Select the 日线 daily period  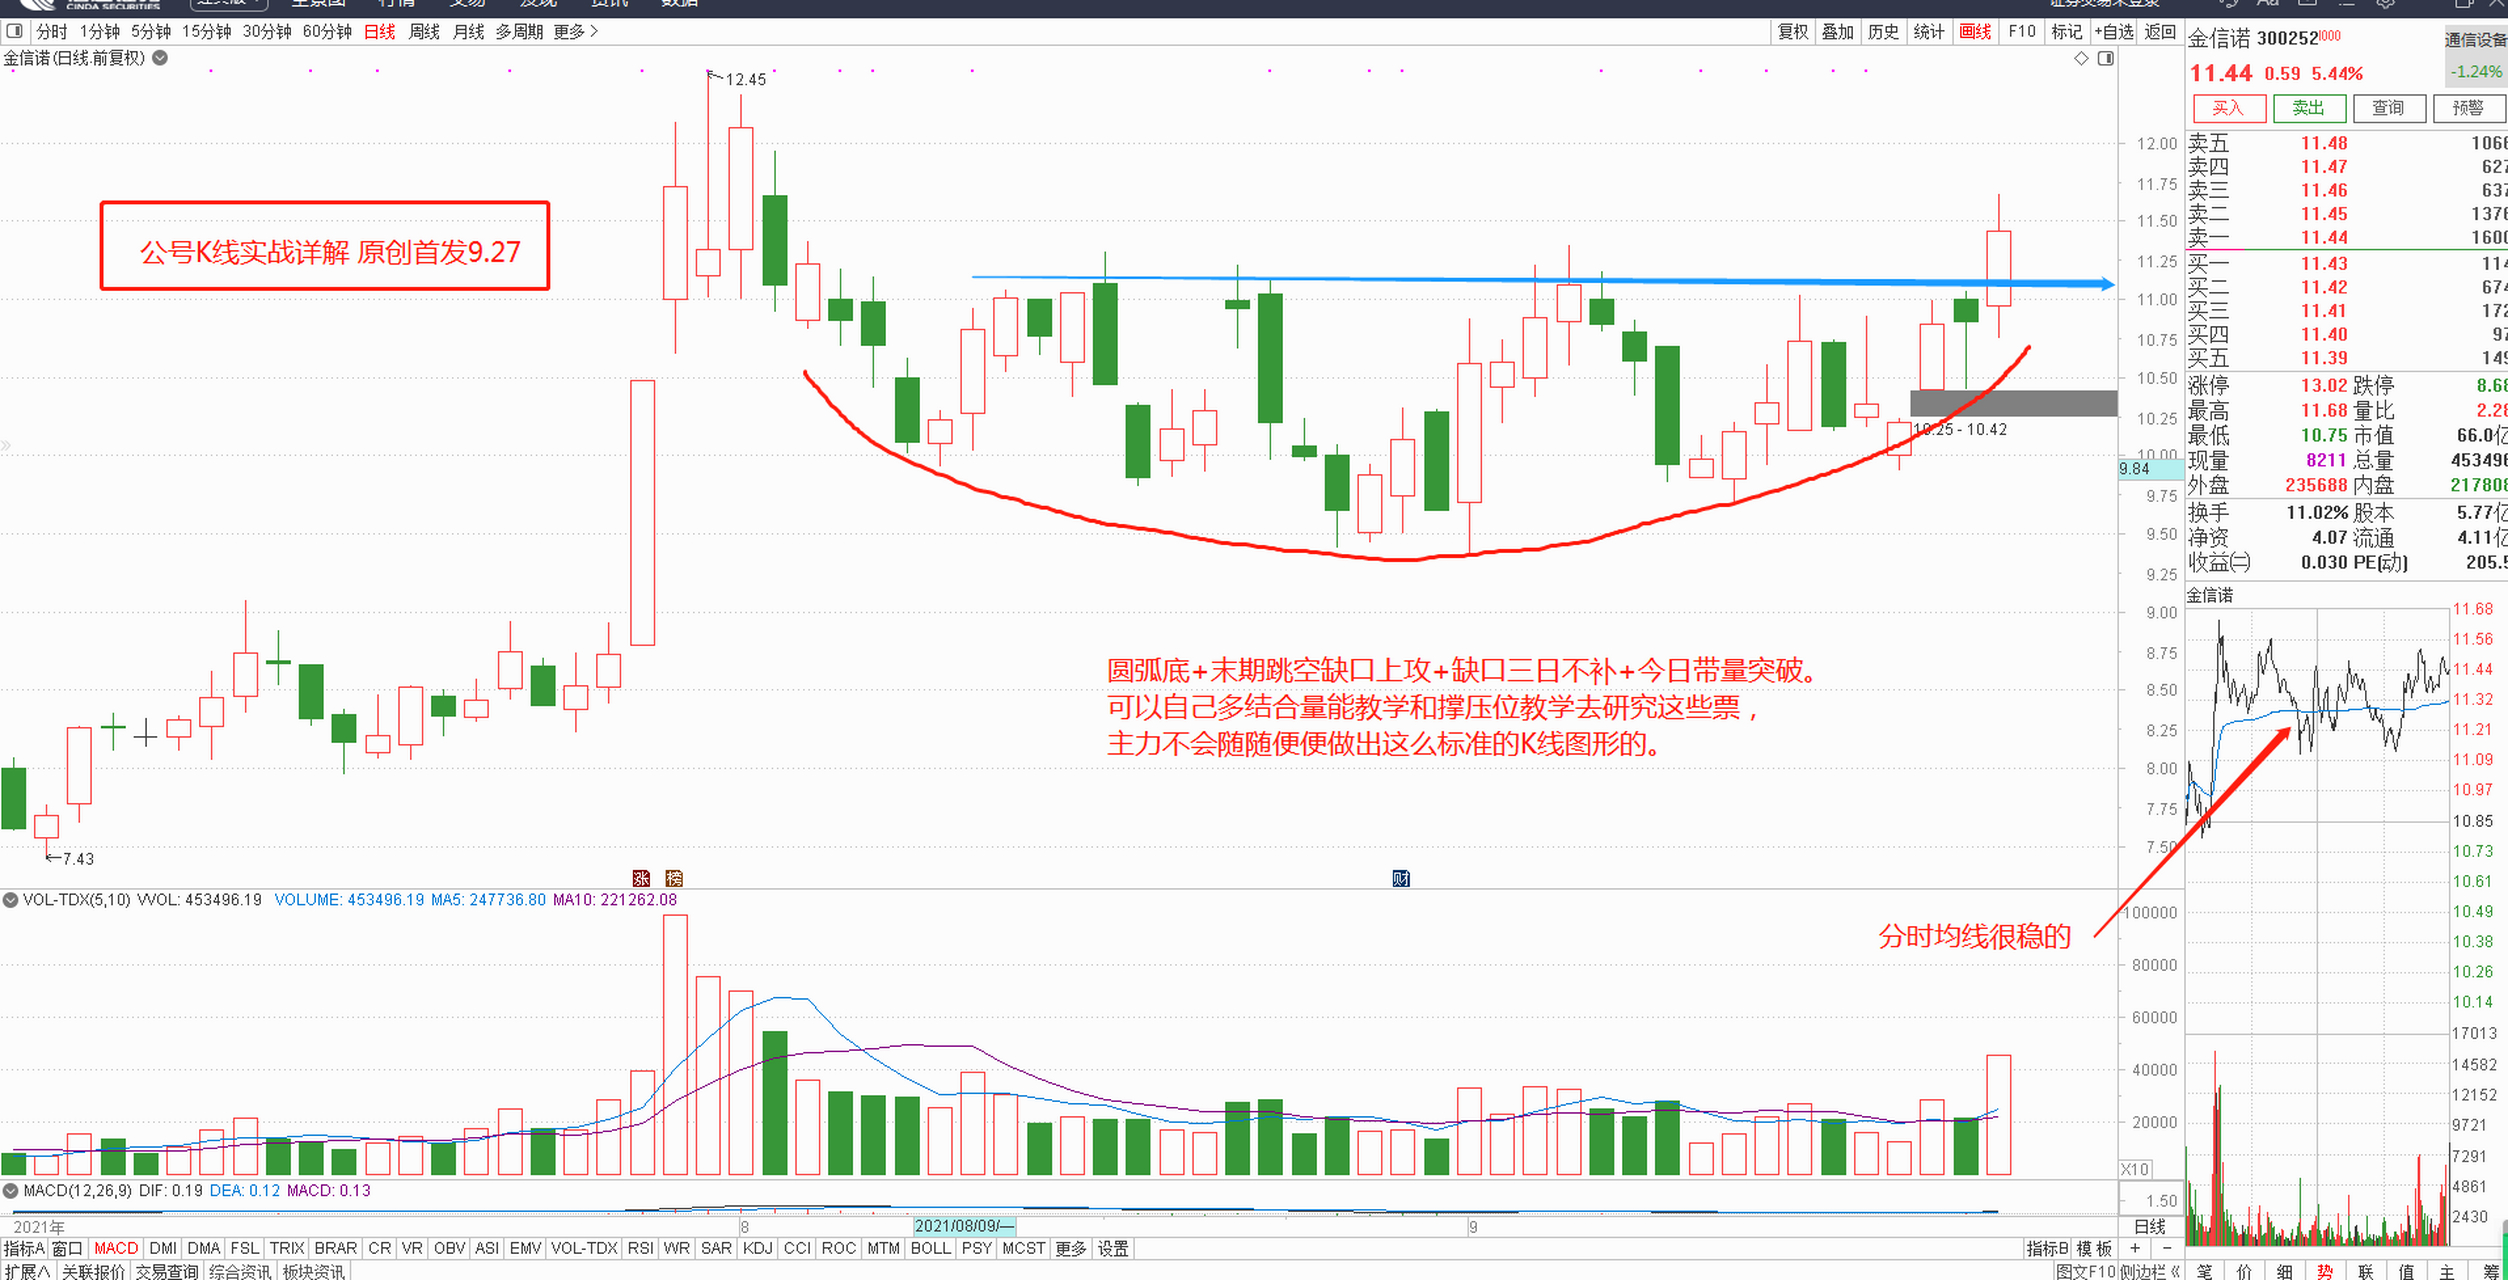click(380, 31)
